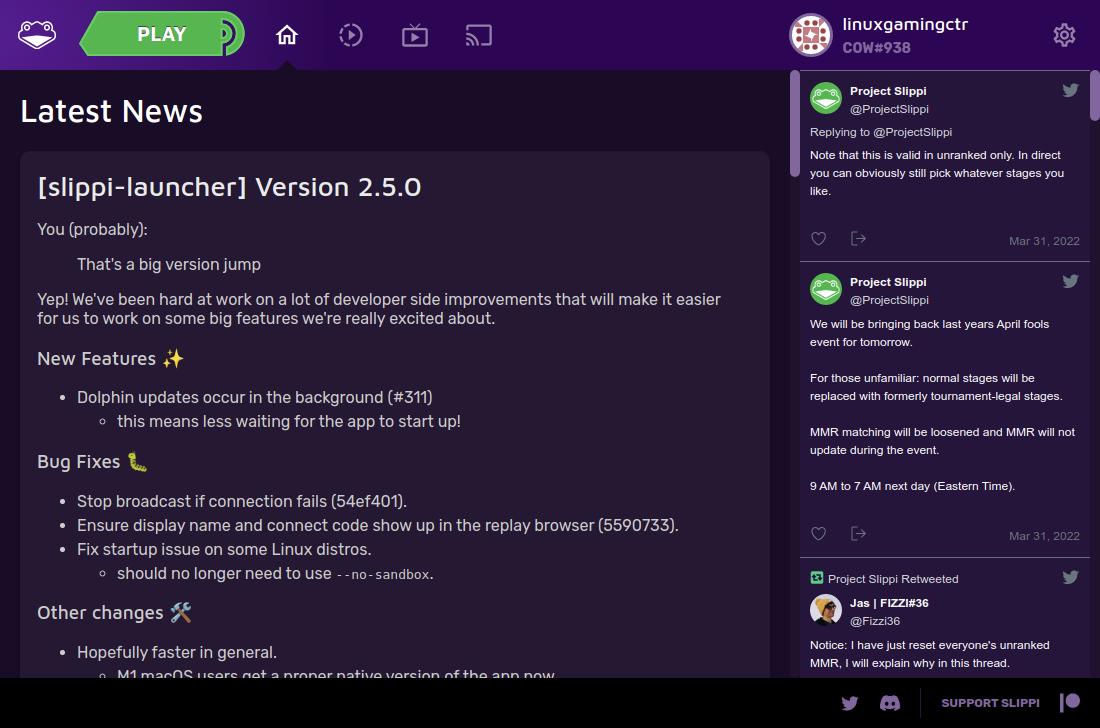Click SUPPORT SLIPPI link
Viewport: 1100px width, 728px height.
click(x=990, y=703)
